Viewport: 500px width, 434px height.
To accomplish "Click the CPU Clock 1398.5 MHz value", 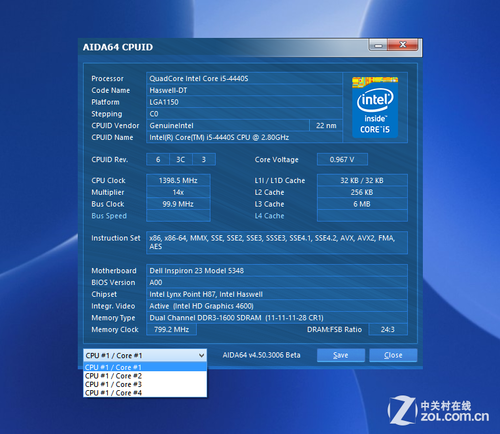I will (x=178, y=181).
